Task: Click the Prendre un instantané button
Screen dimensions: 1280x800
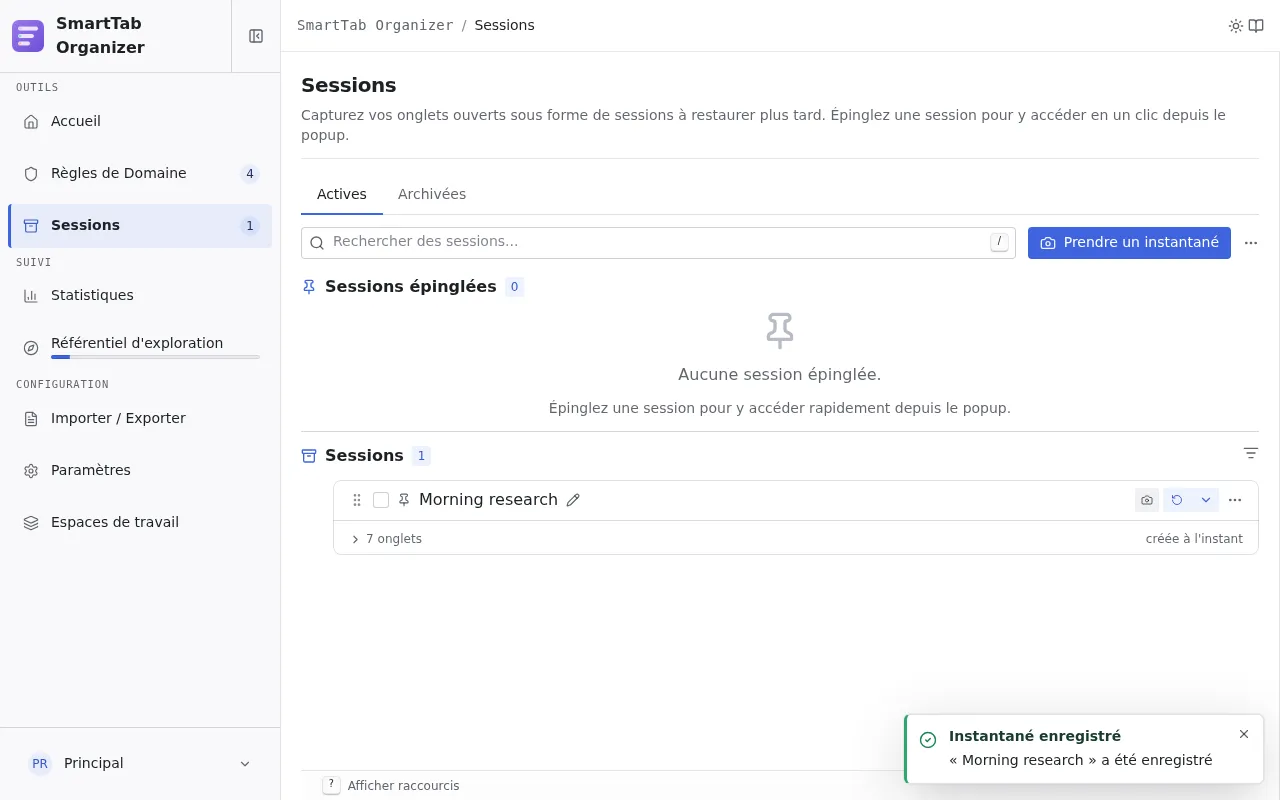Action: click(x=1129, y=243)
